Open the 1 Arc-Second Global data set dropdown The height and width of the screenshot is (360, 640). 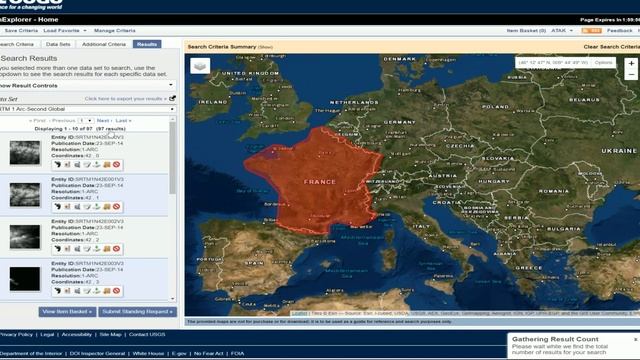pyautogui.click(x=88, y=109)
